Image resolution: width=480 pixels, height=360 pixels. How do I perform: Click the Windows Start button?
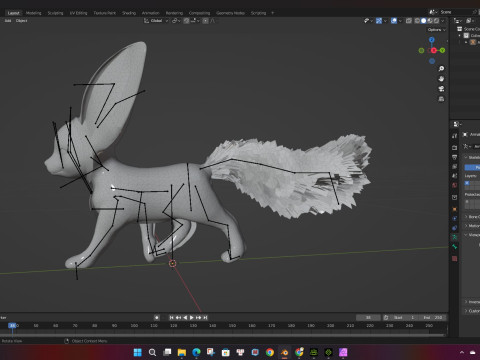(137, 352)
